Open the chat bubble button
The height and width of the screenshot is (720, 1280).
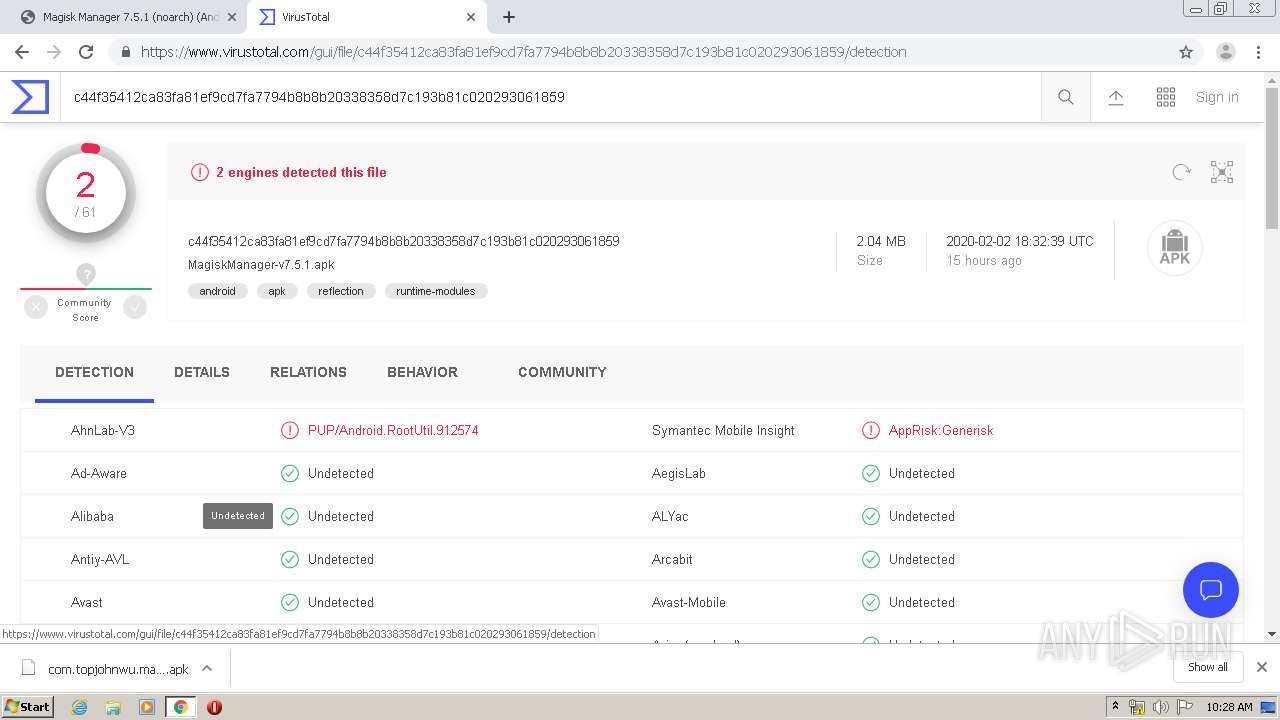tap(1211, 590)
